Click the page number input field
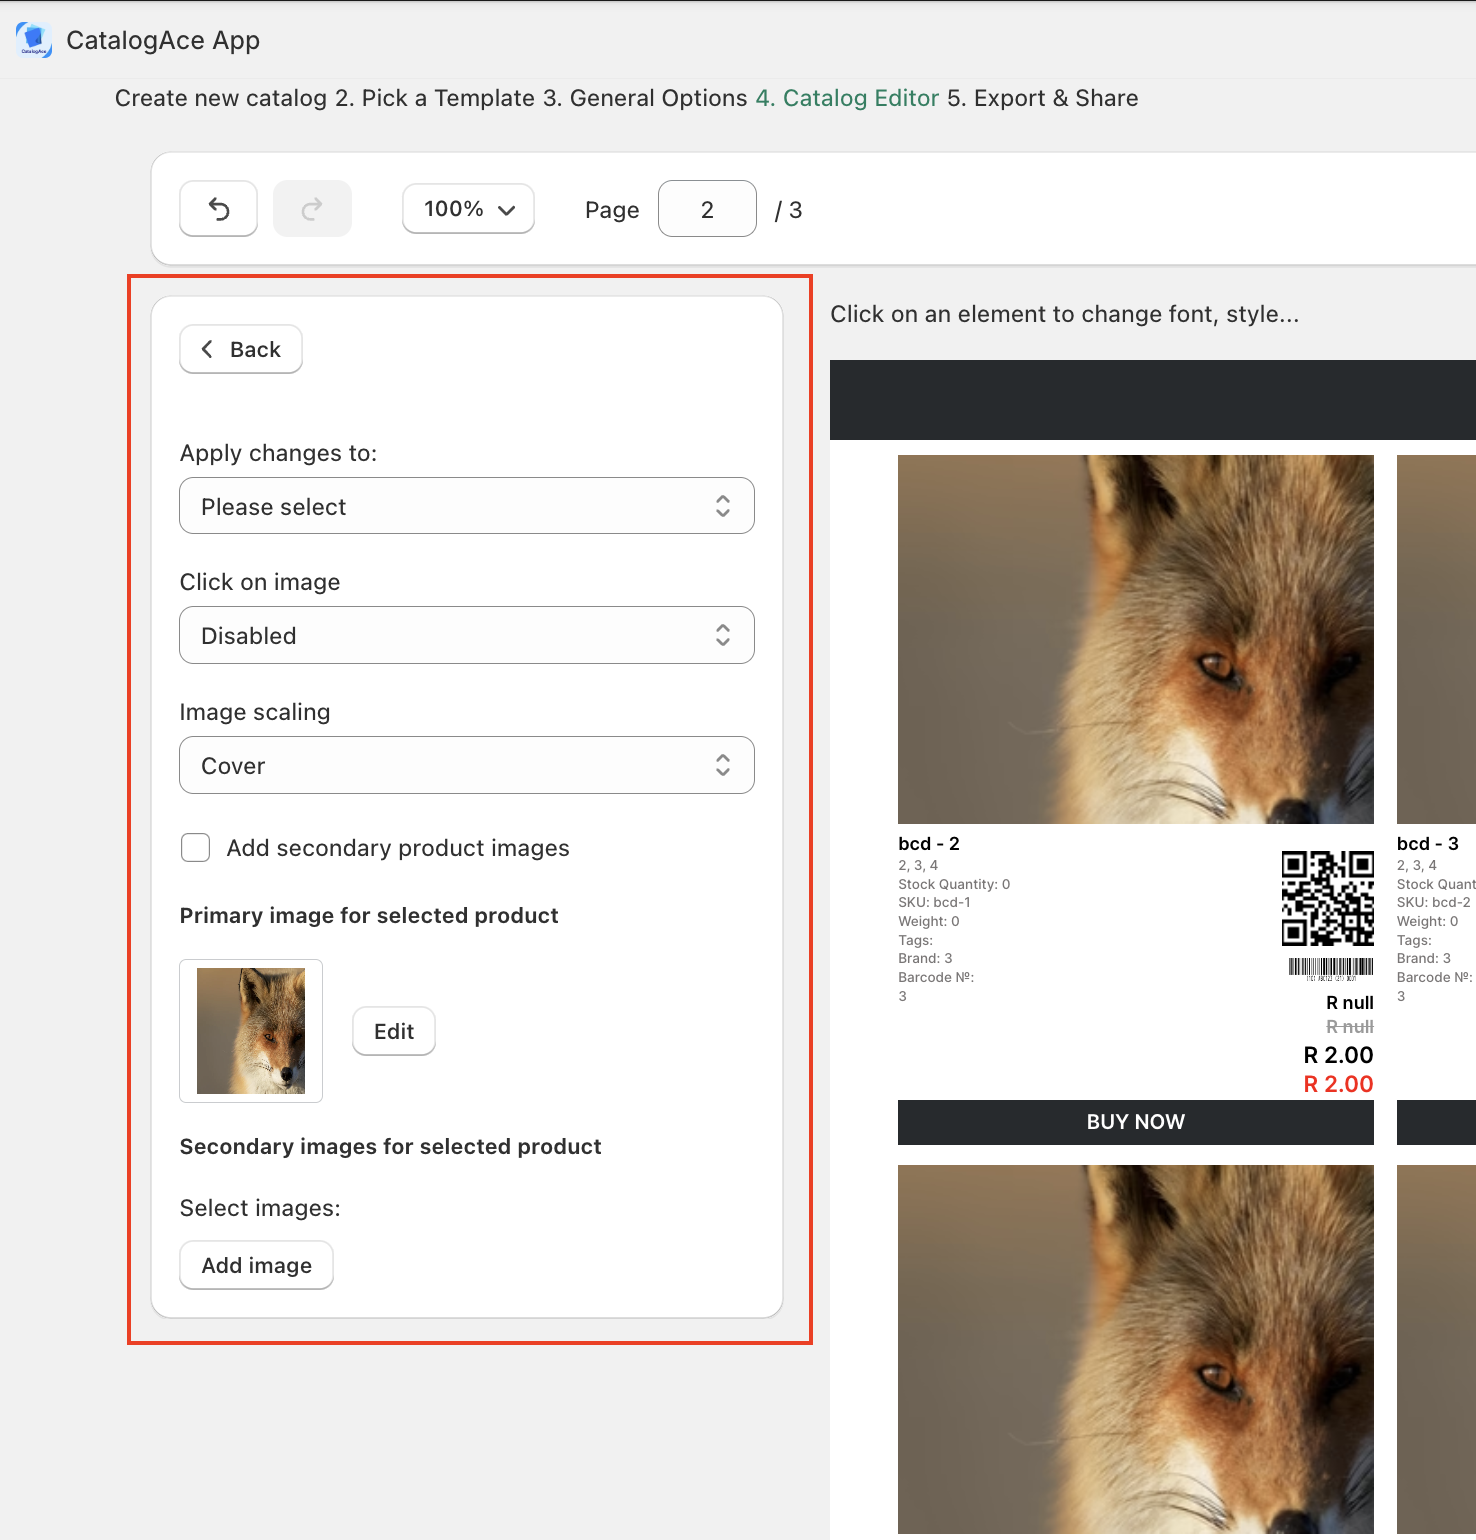Viewport: 1476px width, 1540px height. tap(707, 209)
